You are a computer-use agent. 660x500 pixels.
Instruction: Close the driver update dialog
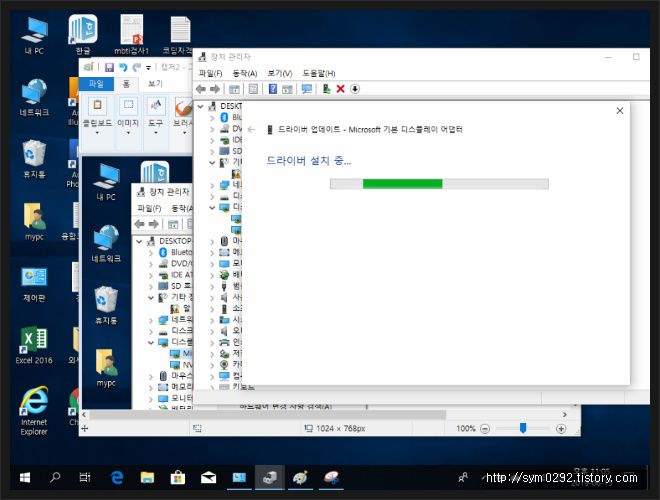pyautogui.click(x=620, y=111)
